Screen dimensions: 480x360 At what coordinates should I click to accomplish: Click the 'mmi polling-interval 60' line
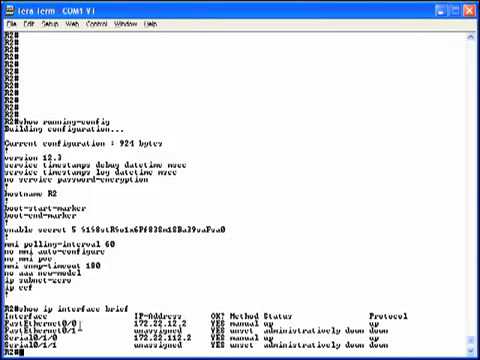tap(60, 244)
